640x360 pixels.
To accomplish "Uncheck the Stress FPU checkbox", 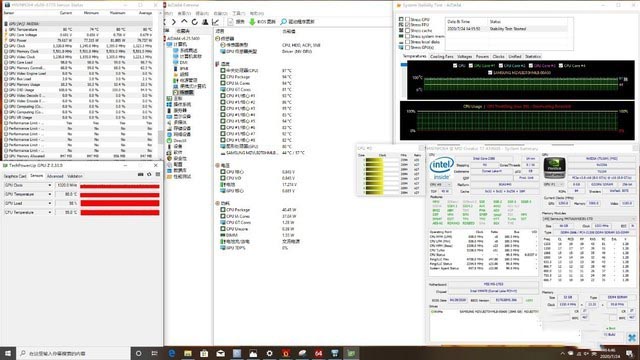I will coord(407,25).
